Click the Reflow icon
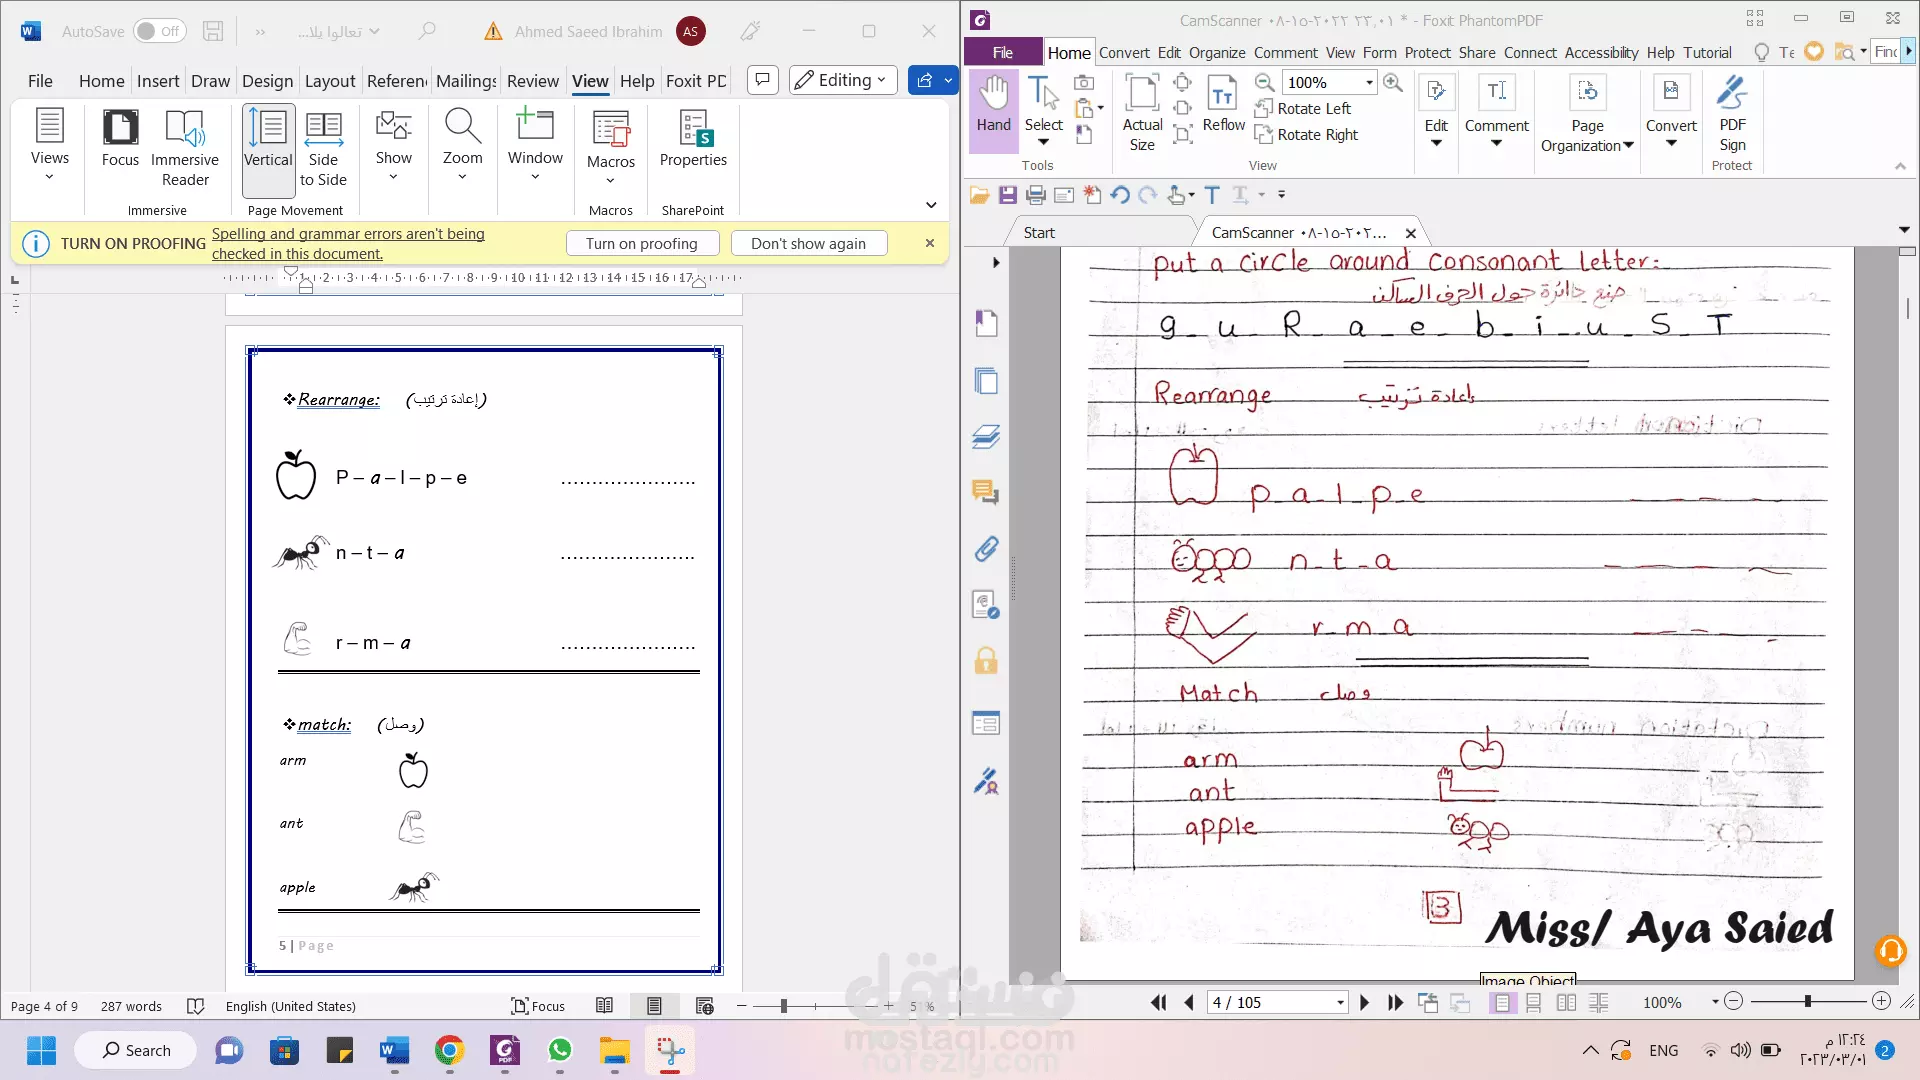This screenshot has height=1080, width=1920. pos(1223,104)
